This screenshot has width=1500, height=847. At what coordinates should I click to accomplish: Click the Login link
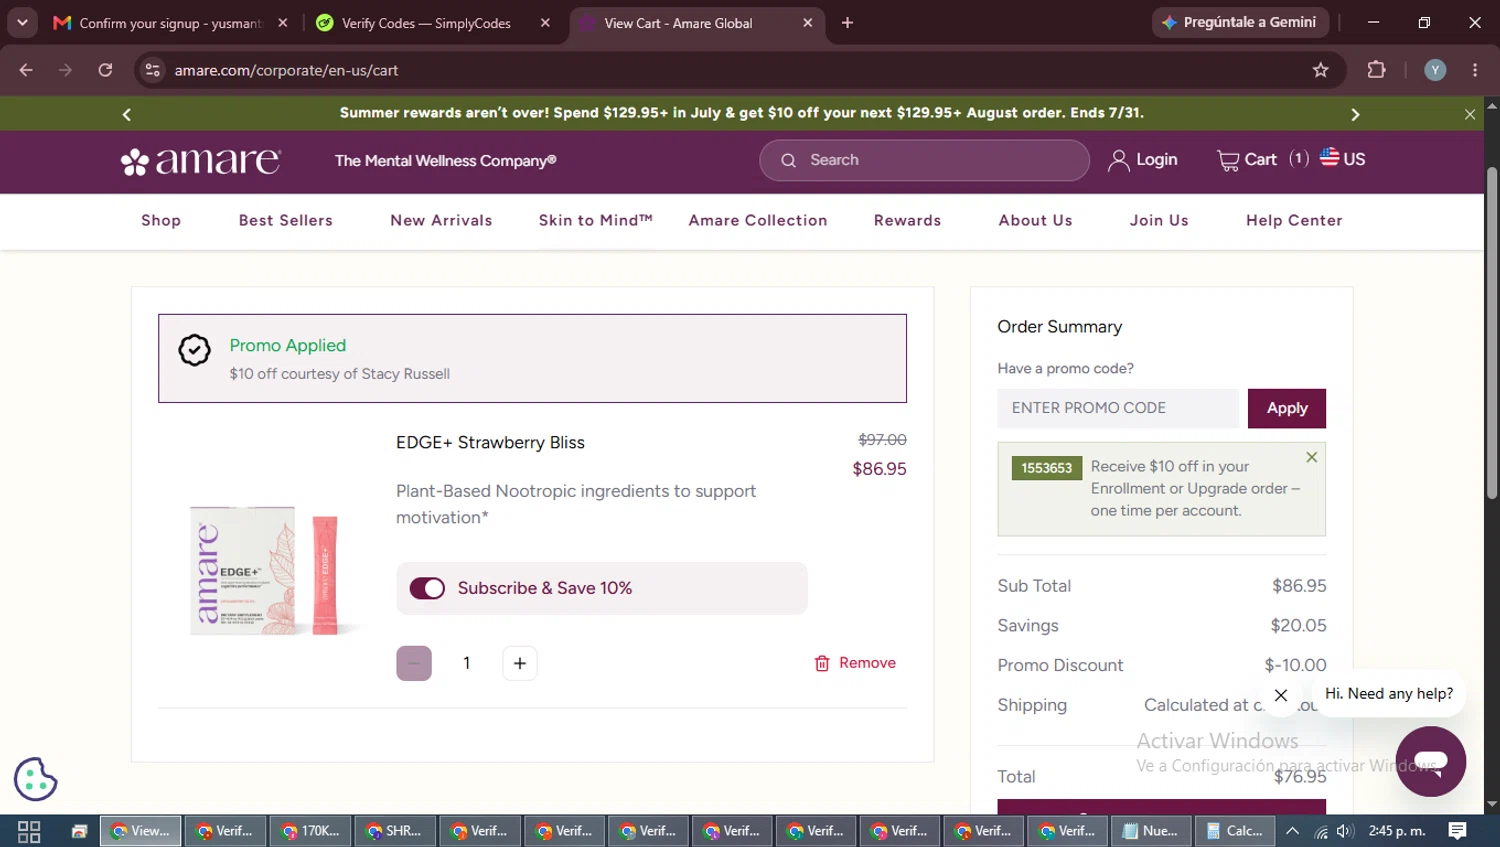[x=1143, y=160]
